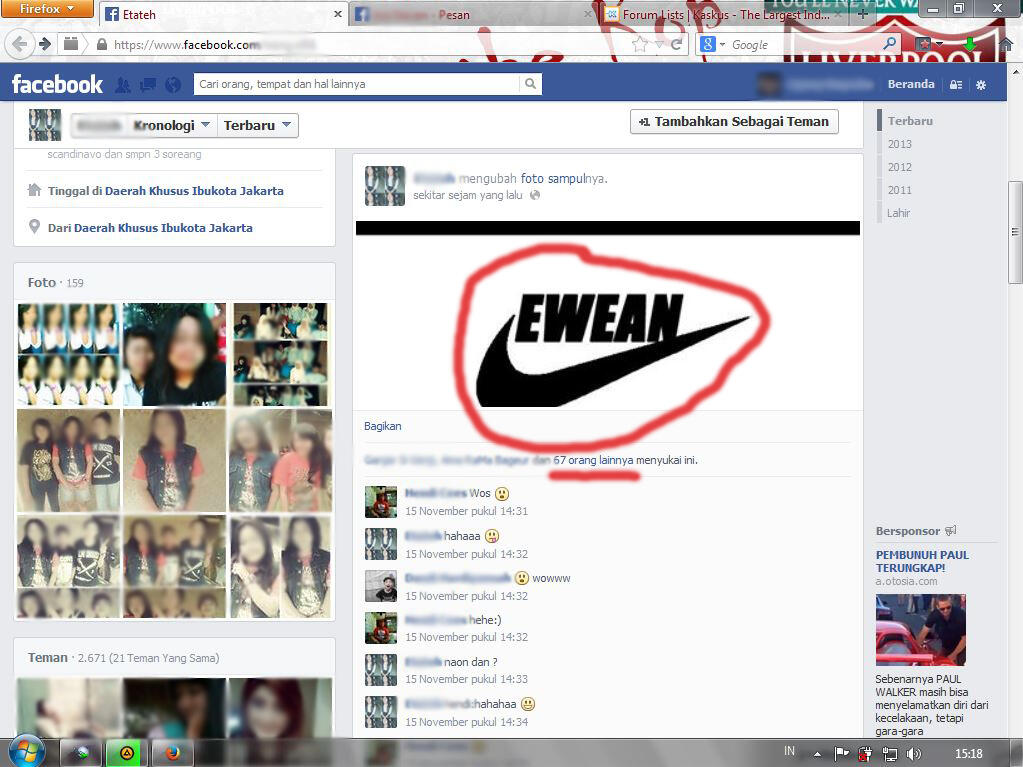
Task: Jump to 2011 in the timeline
Action: (x=900, y=190)
